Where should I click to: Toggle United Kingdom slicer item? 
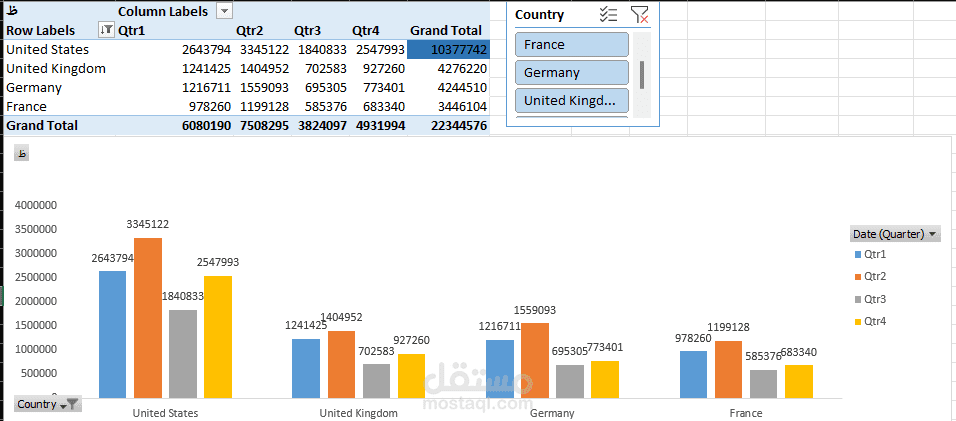pos(572,100)
